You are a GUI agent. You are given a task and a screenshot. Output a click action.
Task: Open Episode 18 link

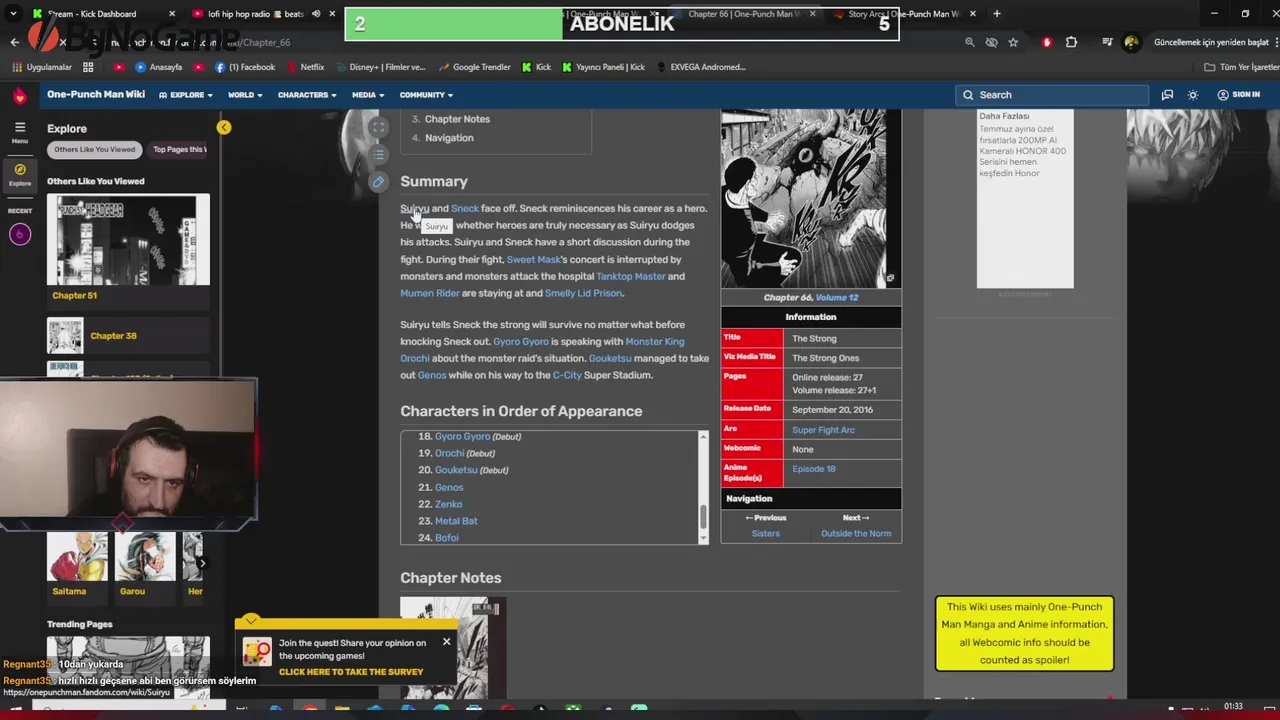(813, 469)
